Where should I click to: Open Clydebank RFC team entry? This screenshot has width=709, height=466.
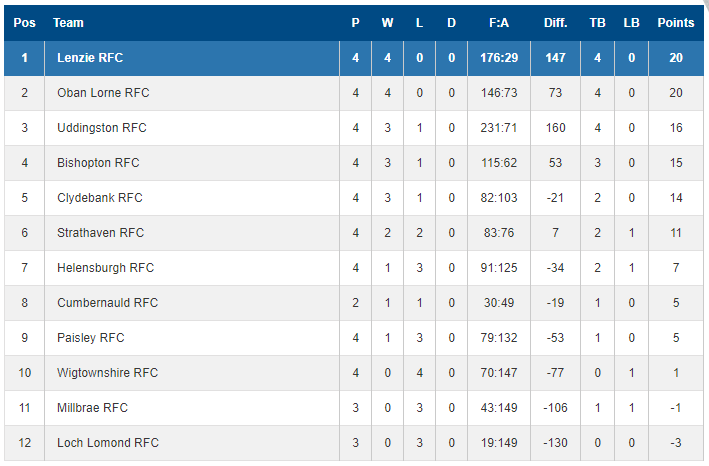(x=99, y=198)
